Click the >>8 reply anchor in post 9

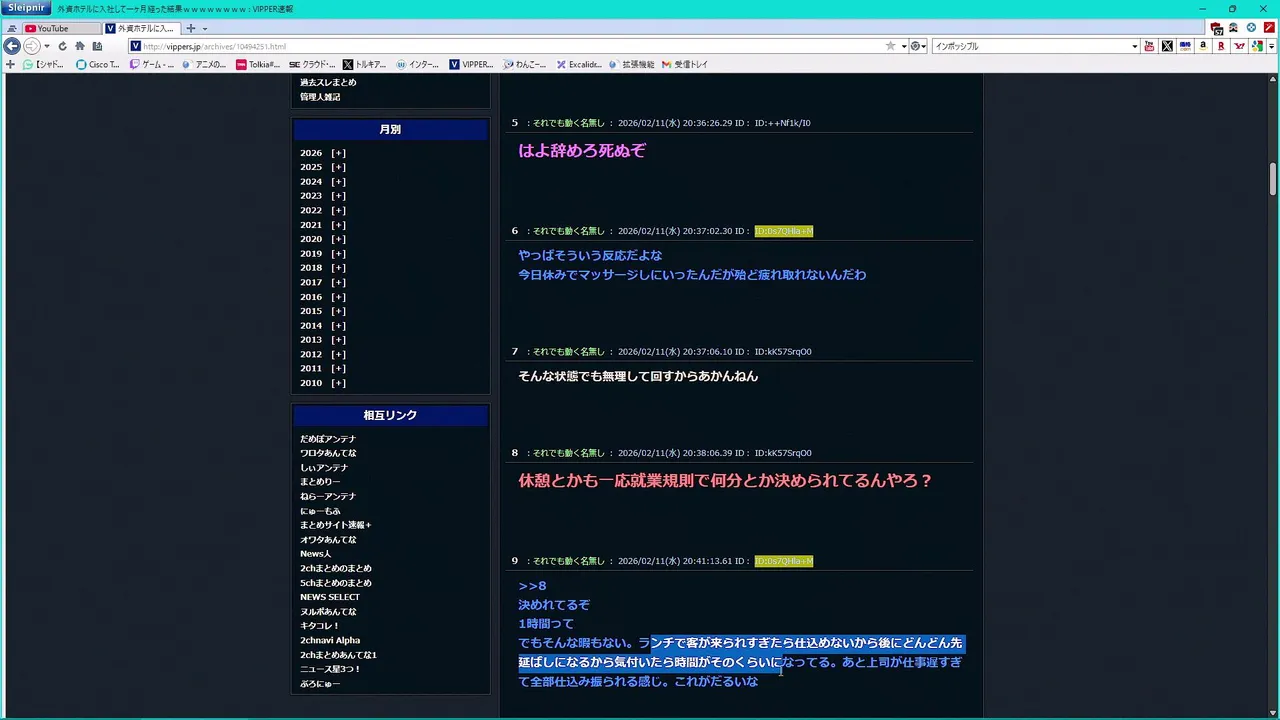coord(532,586)
